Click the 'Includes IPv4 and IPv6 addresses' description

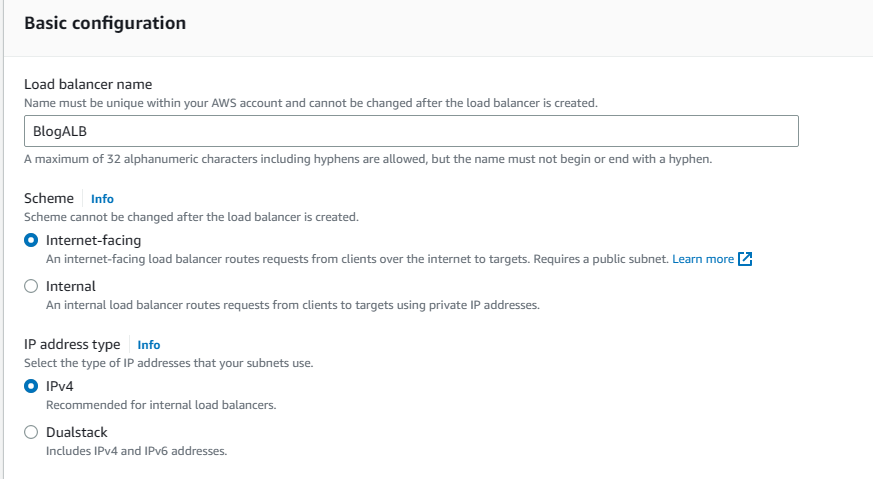click(x=136, y=451)
